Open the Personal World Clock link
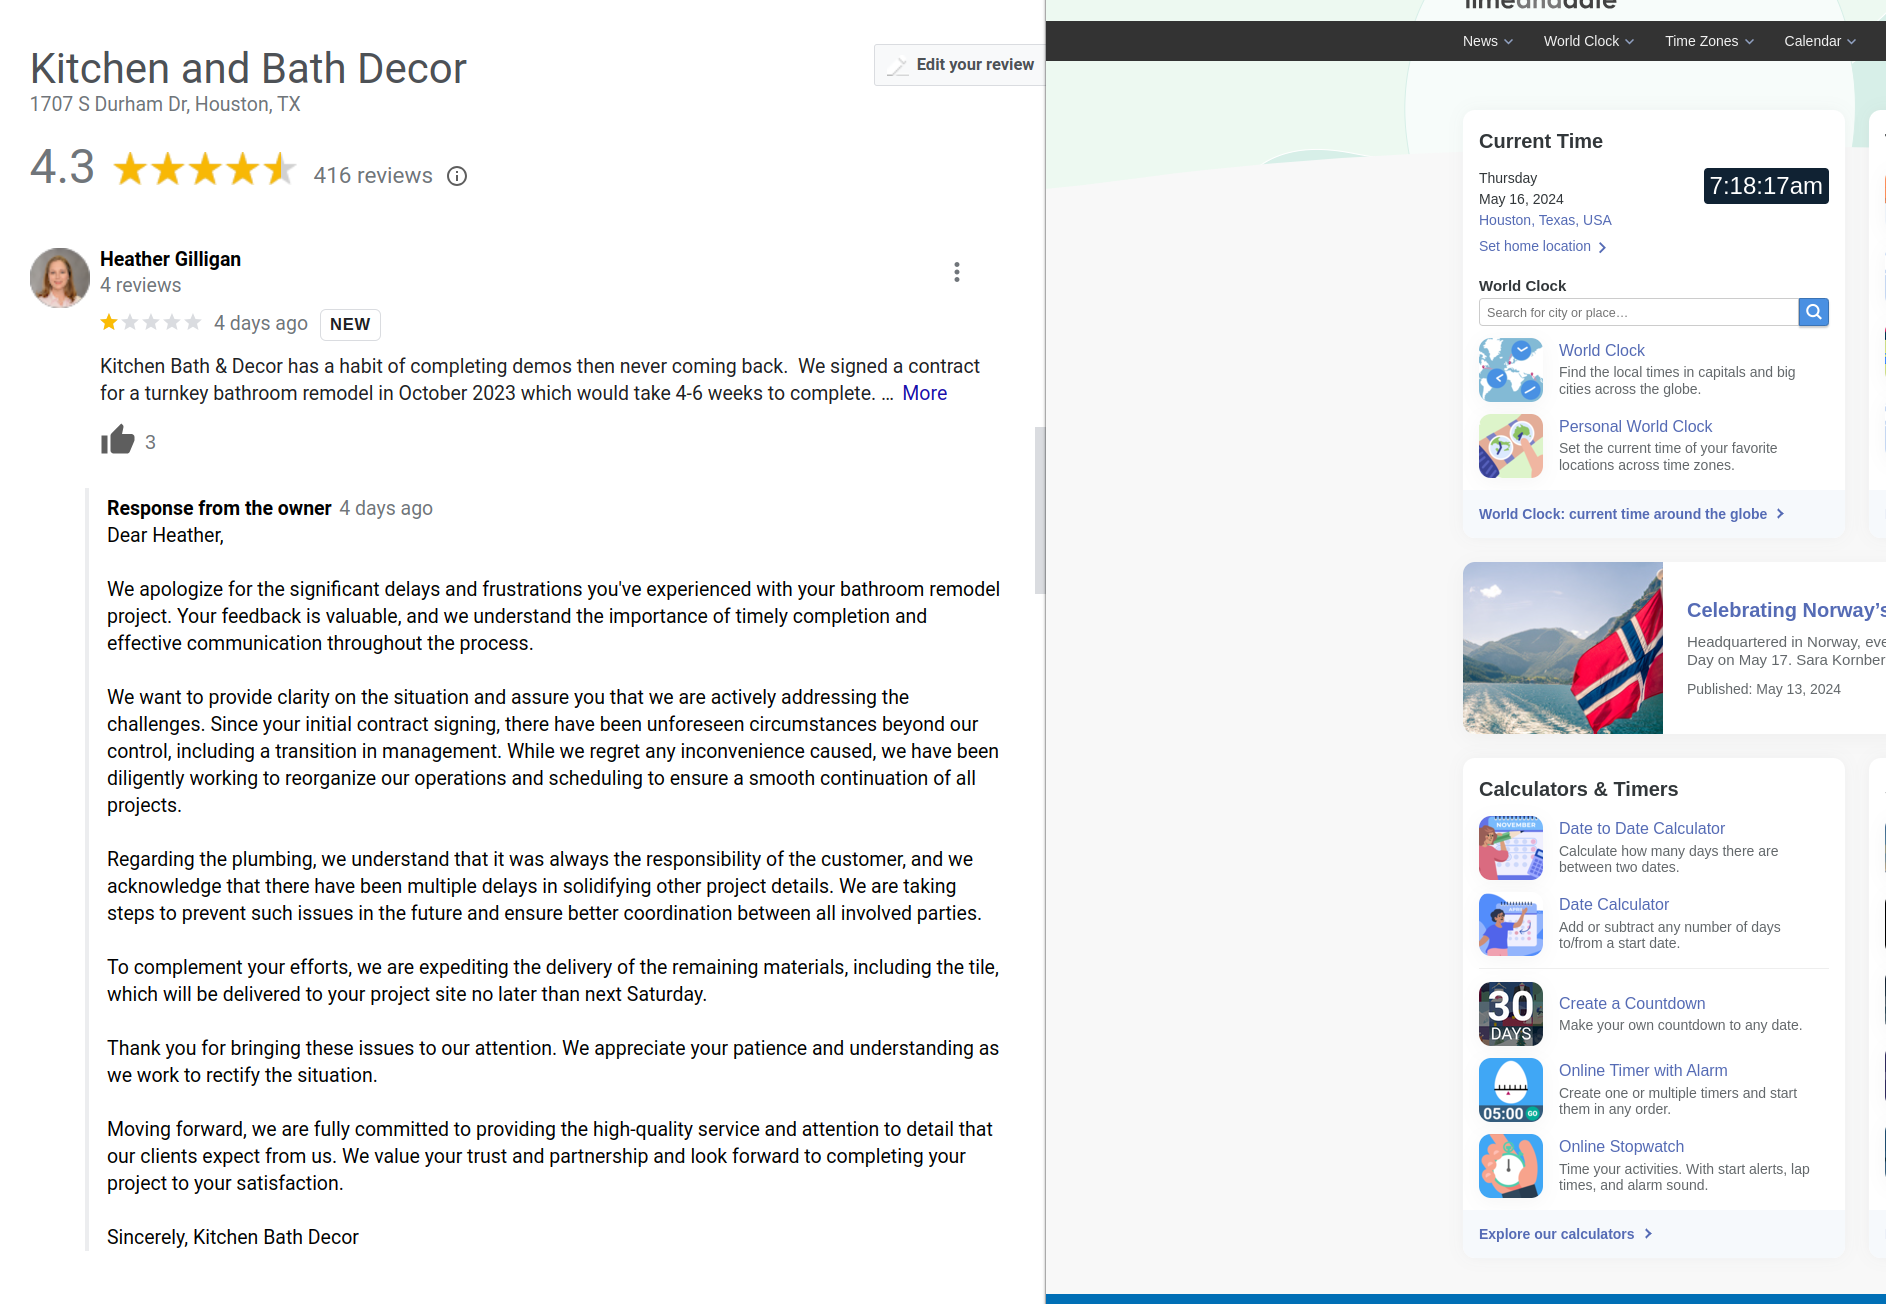The height and width of the screenshot is (1304, 1886). click(x=1635, y=426)
